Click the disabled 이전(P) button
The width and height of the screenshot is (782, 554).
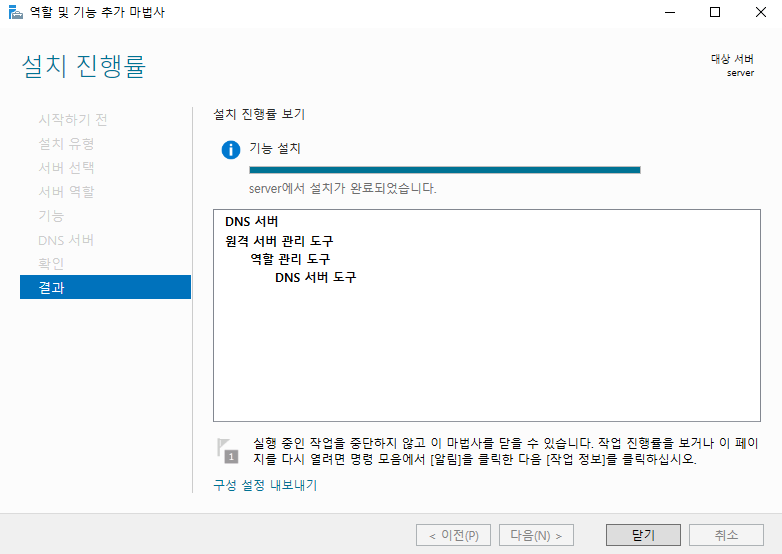click(x=453, y=535)
